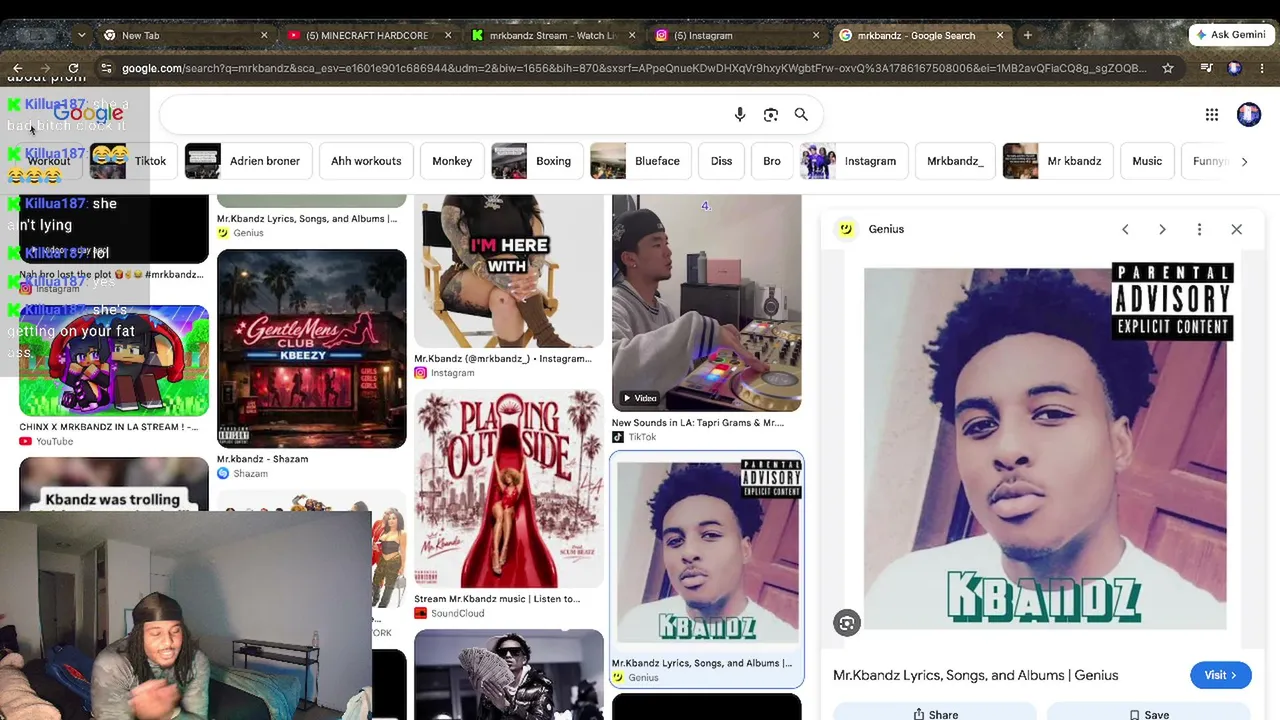Open the I'M HERE WITH Instagram thumbnail
The height and width of the screenshot is (720, 1280).
pyautogui.click(x=509, y=271)
